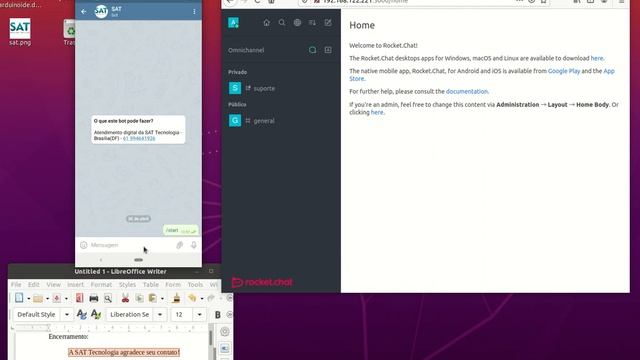This screenshot has height=360, width=640.
Task: Toggle Bold formatting in Writer
Action: tap(218, 315)
